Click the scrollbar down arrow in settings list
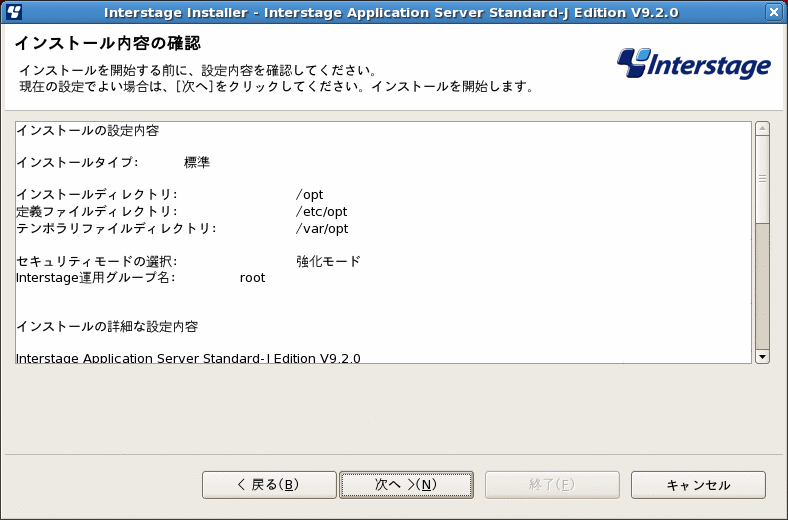 tap(762, 357)
